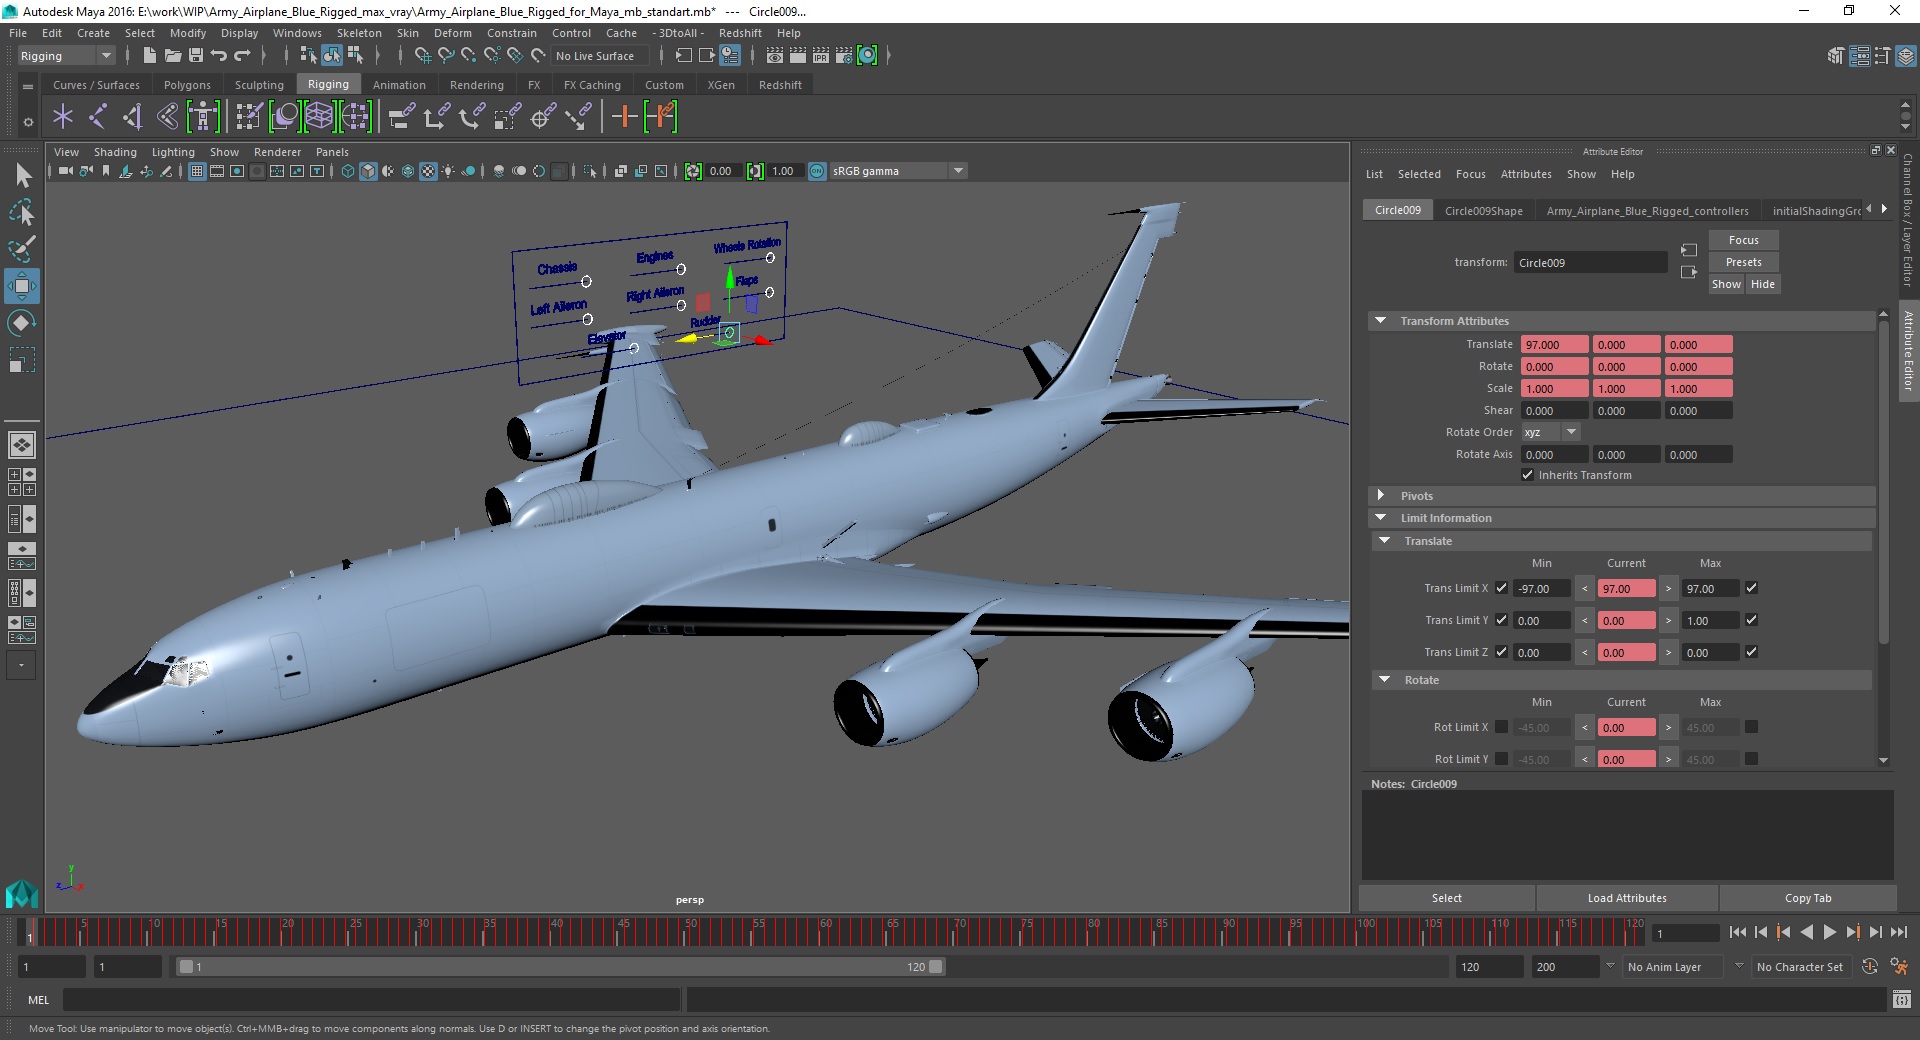
Task: Uncheck Trans Limit X max checkbox
Action: pos(1751,588)
